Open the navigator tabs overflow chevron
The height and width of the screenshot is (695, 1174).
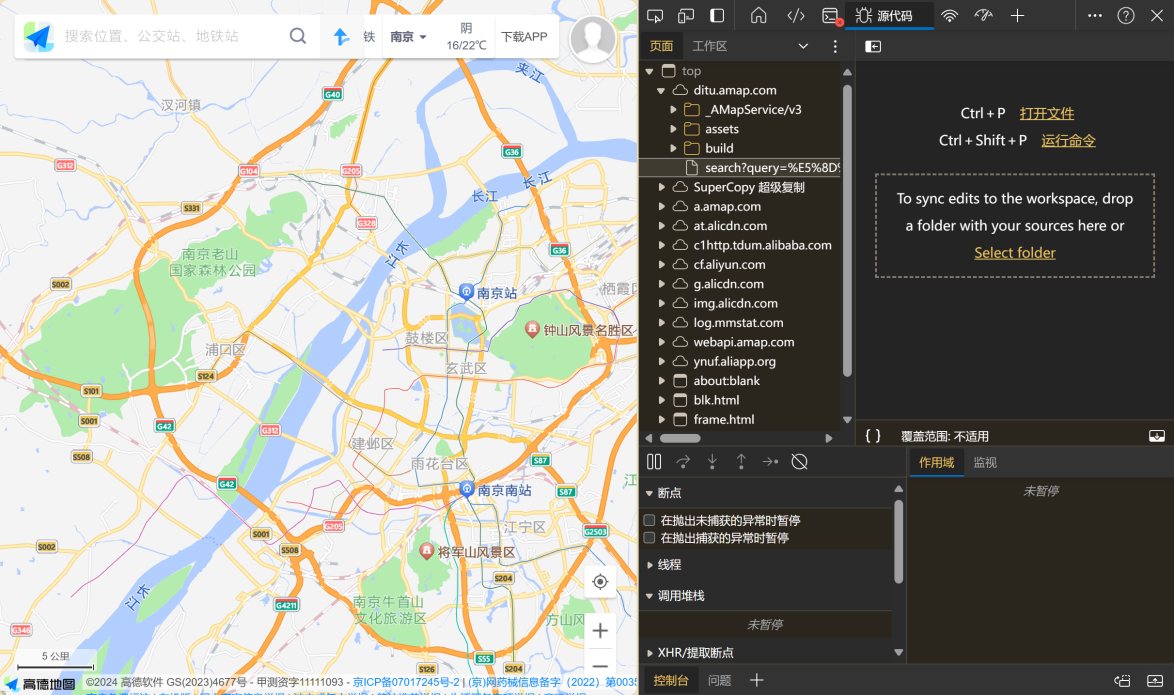[803, 46]
